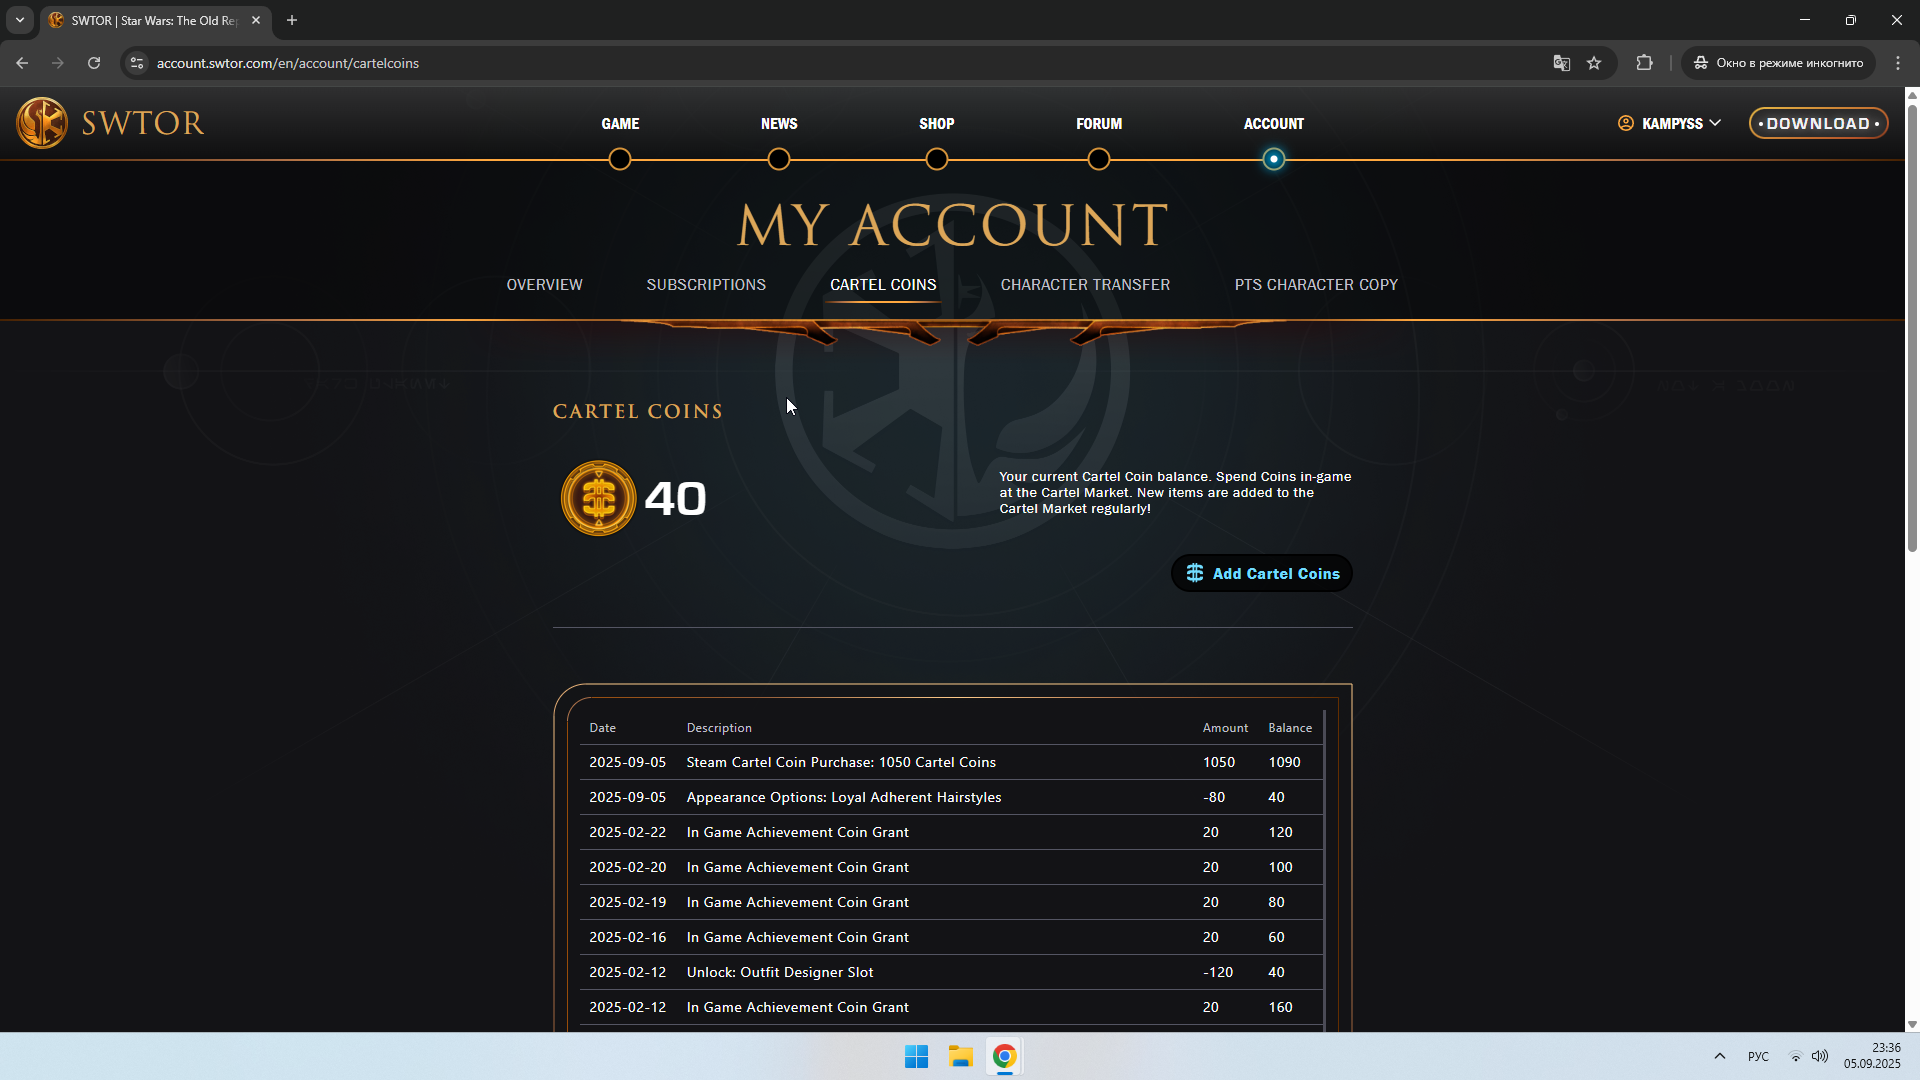Click the ACCOUNT highlighted nav node
The height and width of the screenshot is (1080, 1920).
coord(1273,159)
